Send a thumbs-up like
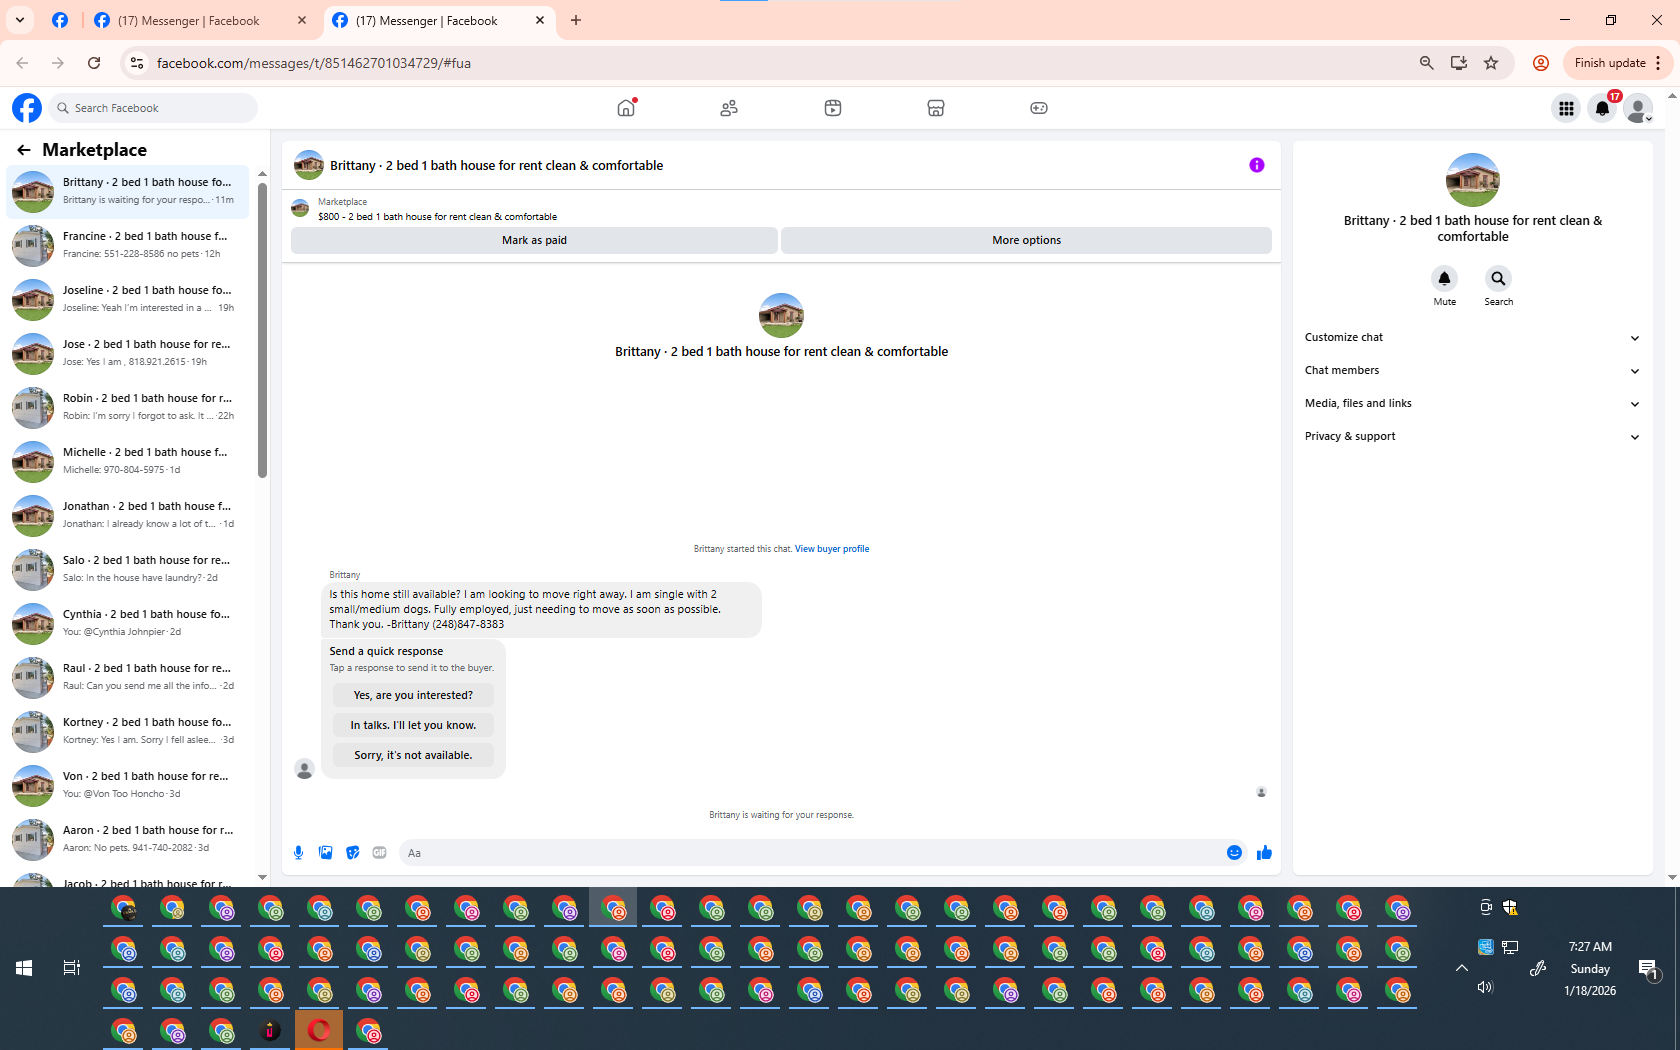The width and height of the screenshot is (1680, 1050). click(1264, 853)
